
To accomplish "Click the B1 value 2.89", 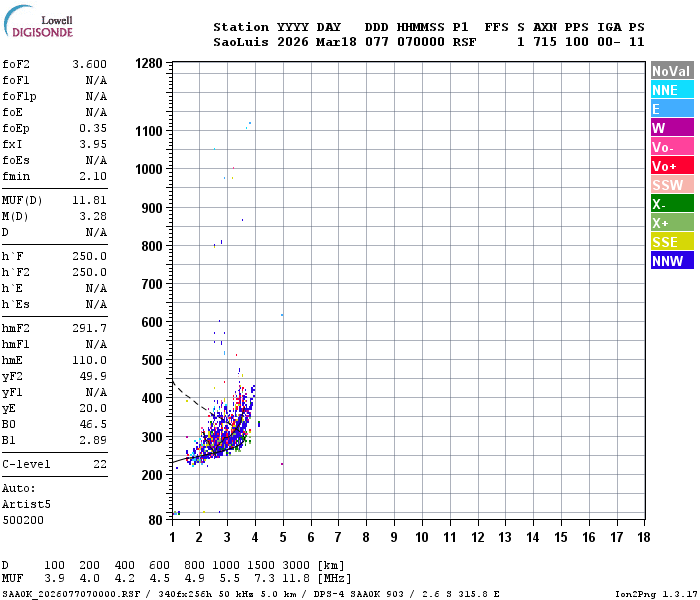I will [x=93, y=440].
